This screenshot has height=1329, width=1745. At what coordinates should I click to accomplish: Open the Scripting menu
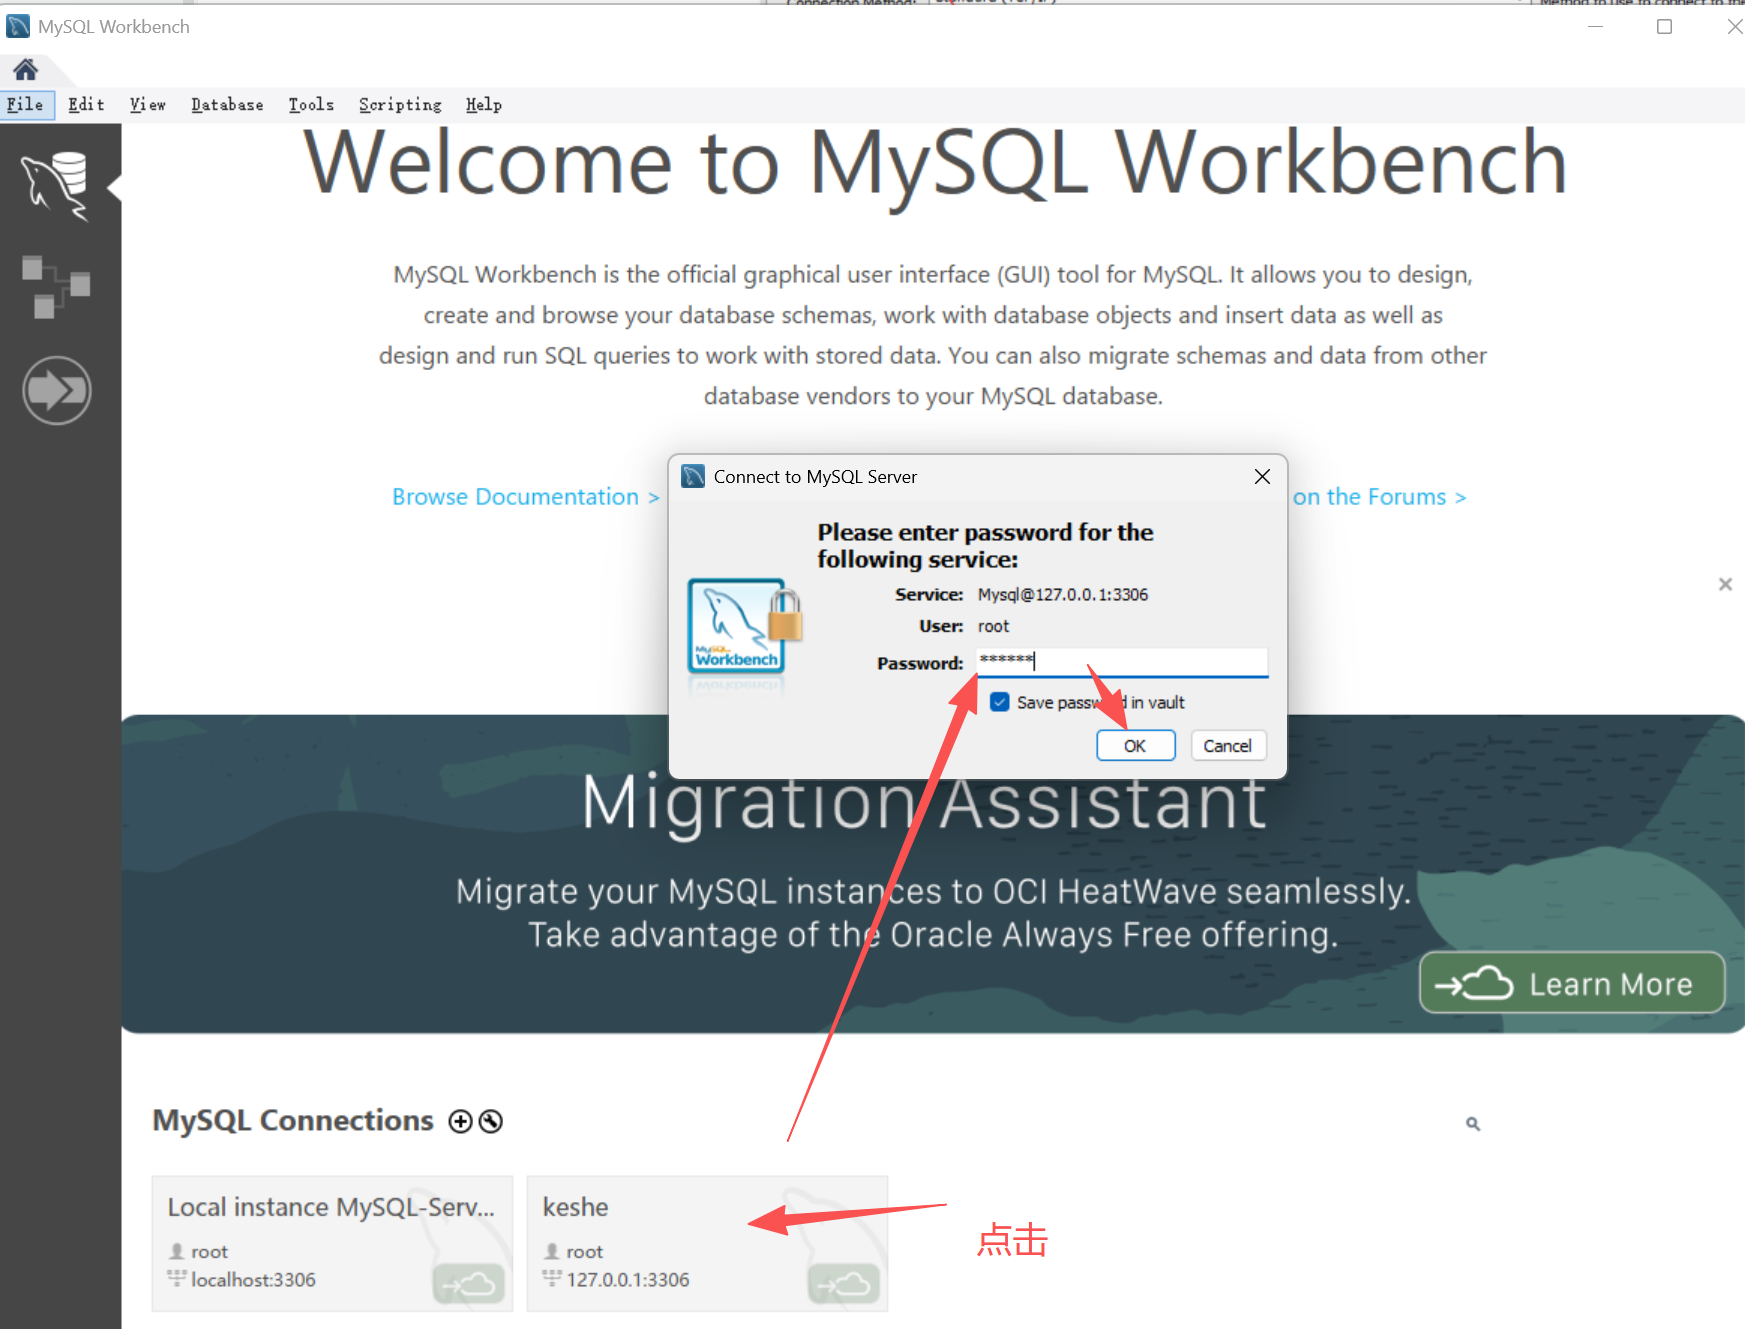(x=400, y=105)
